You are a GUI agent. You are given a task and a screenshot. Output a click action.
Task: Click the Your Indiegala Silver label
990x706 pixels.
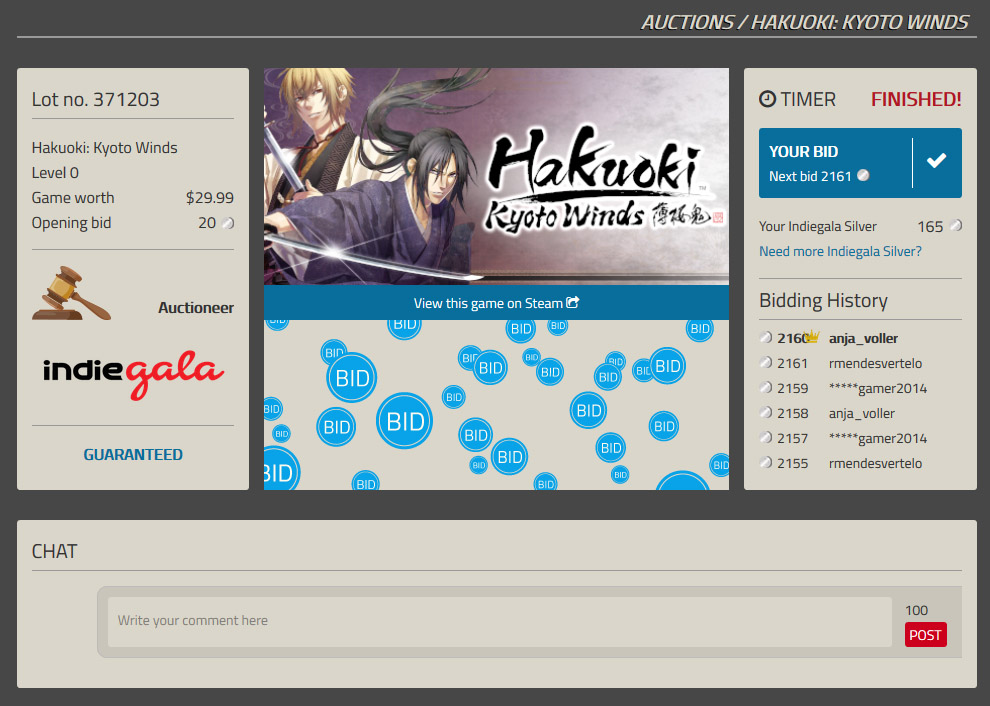(818, 226)
